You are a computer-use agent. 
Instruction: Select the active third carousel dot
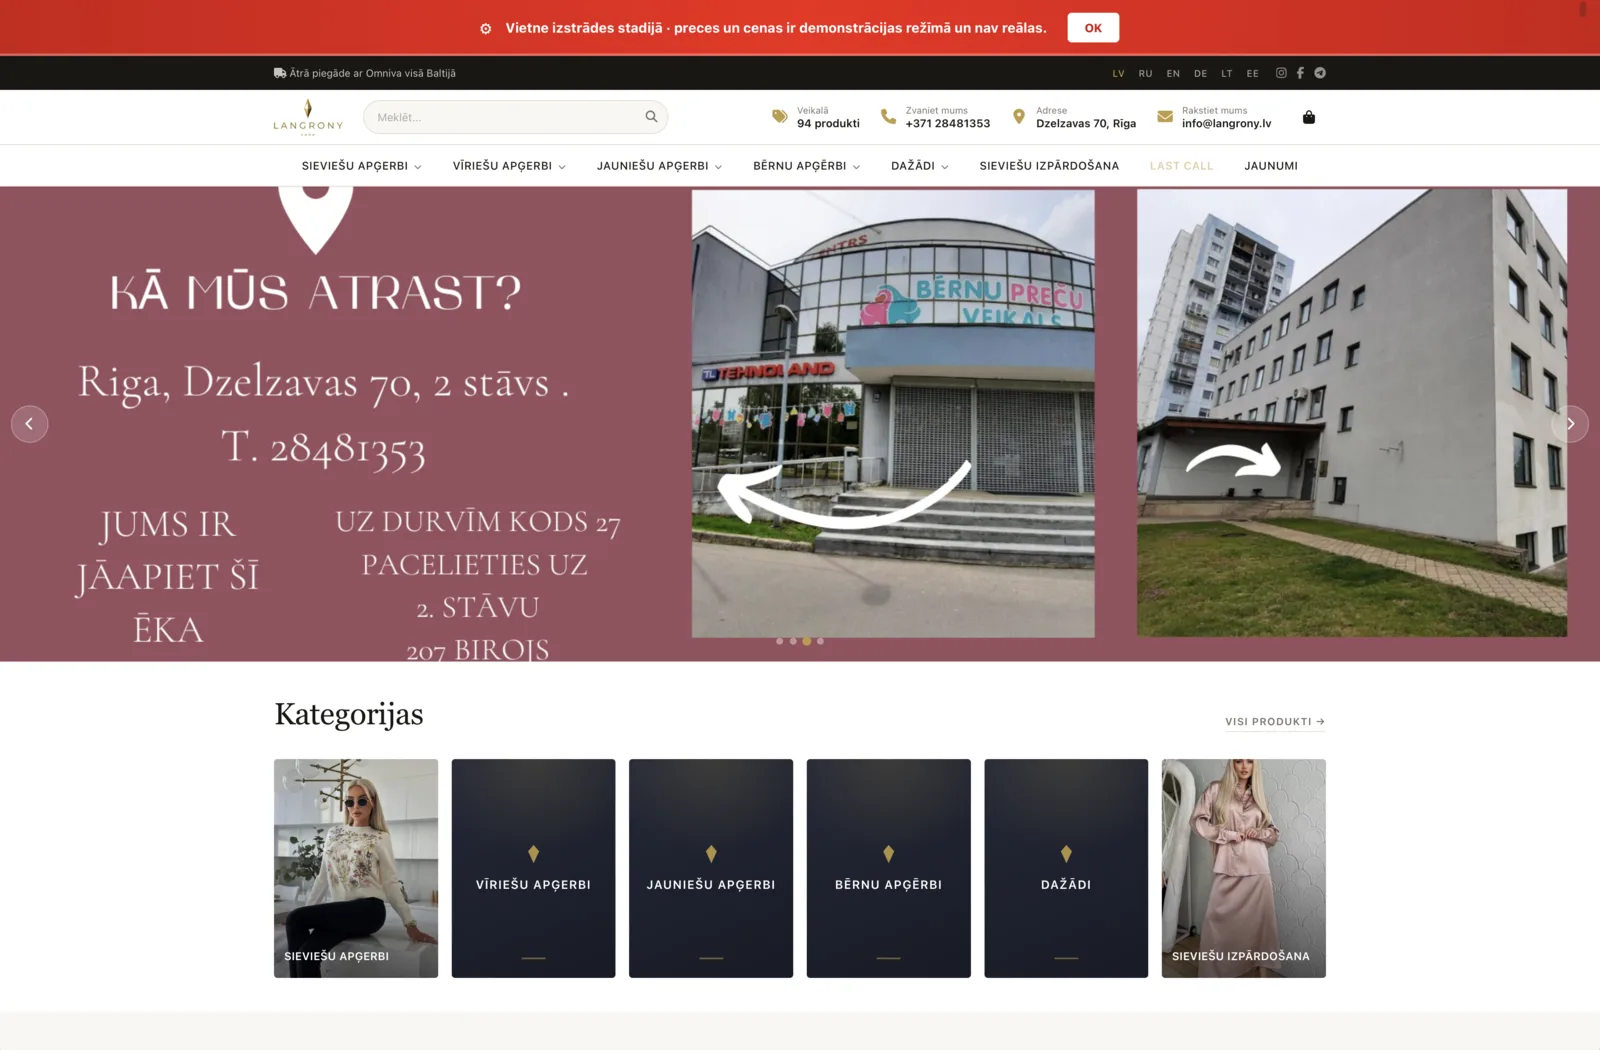coord(807,641)
